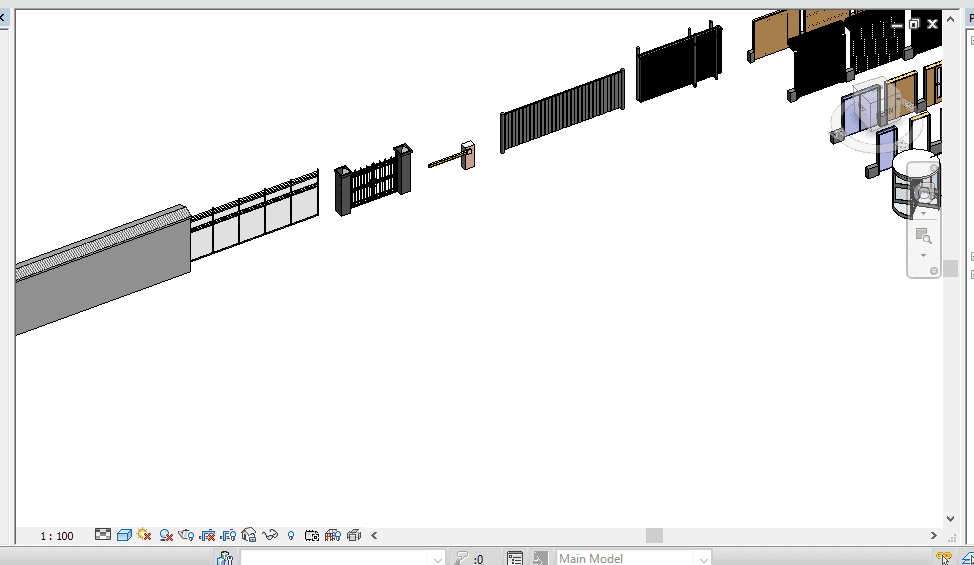Open the Rendering dialog teapot icon

click(x=186, y=535)
